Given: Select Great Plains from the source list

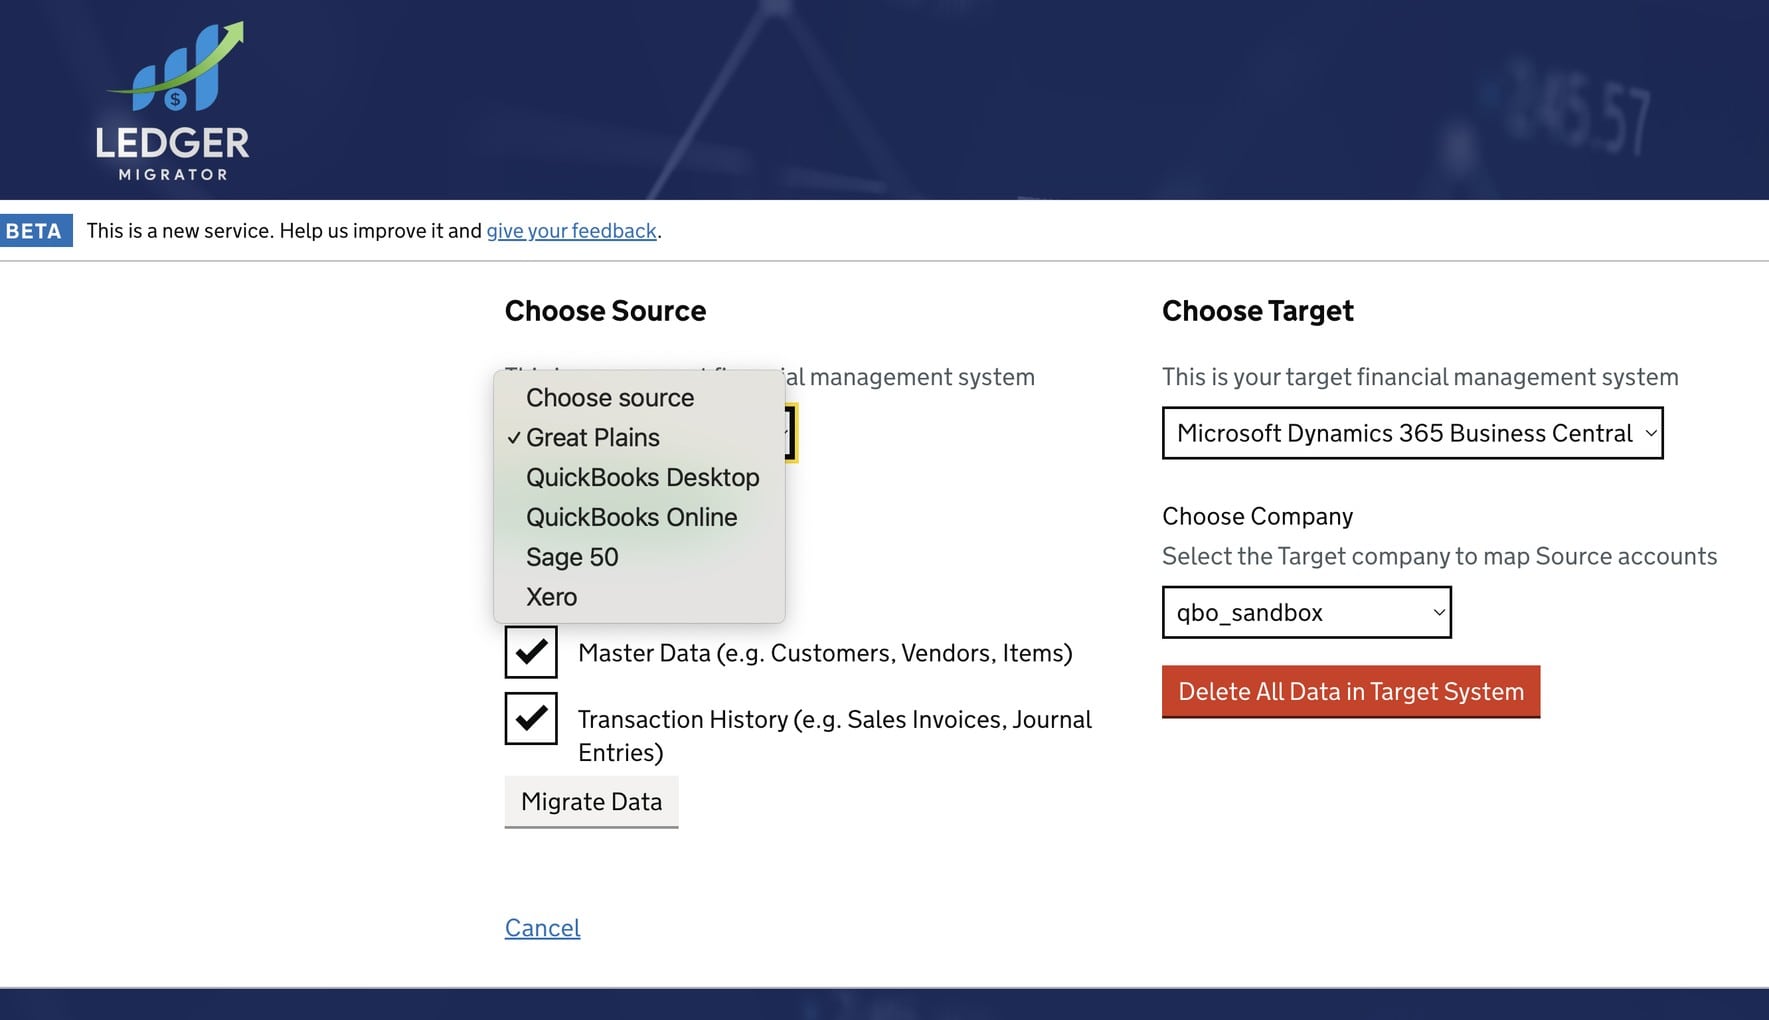Looking at the screenshot, I should tap(592, 437).
